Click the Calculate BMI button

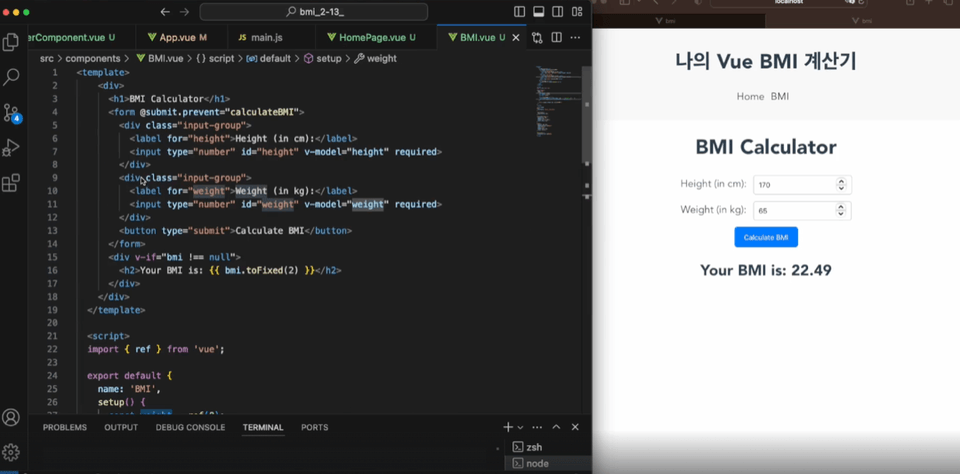coord(766,237)
